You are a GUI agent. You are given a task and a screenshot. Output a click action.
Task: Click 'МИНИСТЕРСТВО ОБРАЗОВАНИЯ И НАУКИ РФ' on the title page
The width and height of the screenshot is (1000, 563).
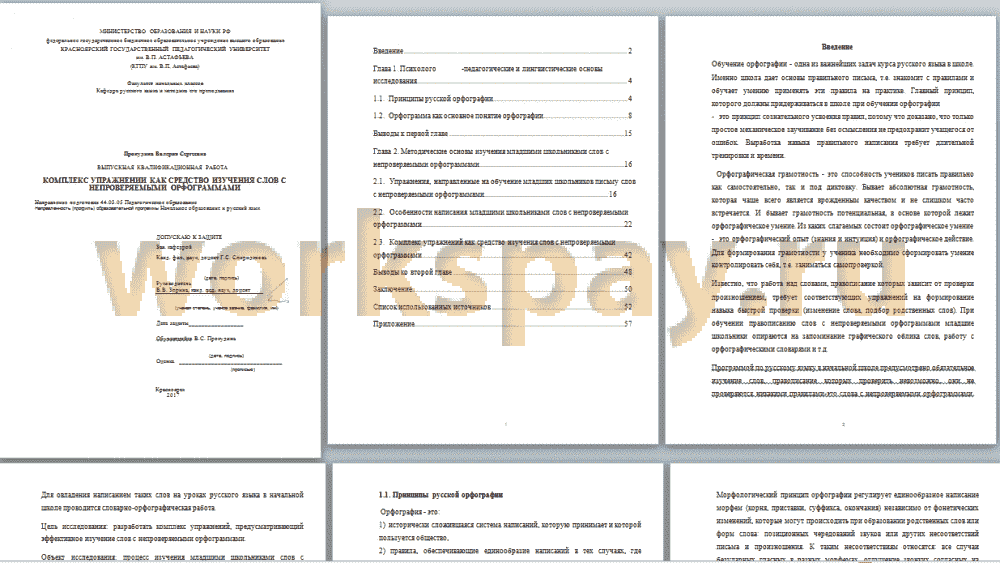(x=165, y=31)
